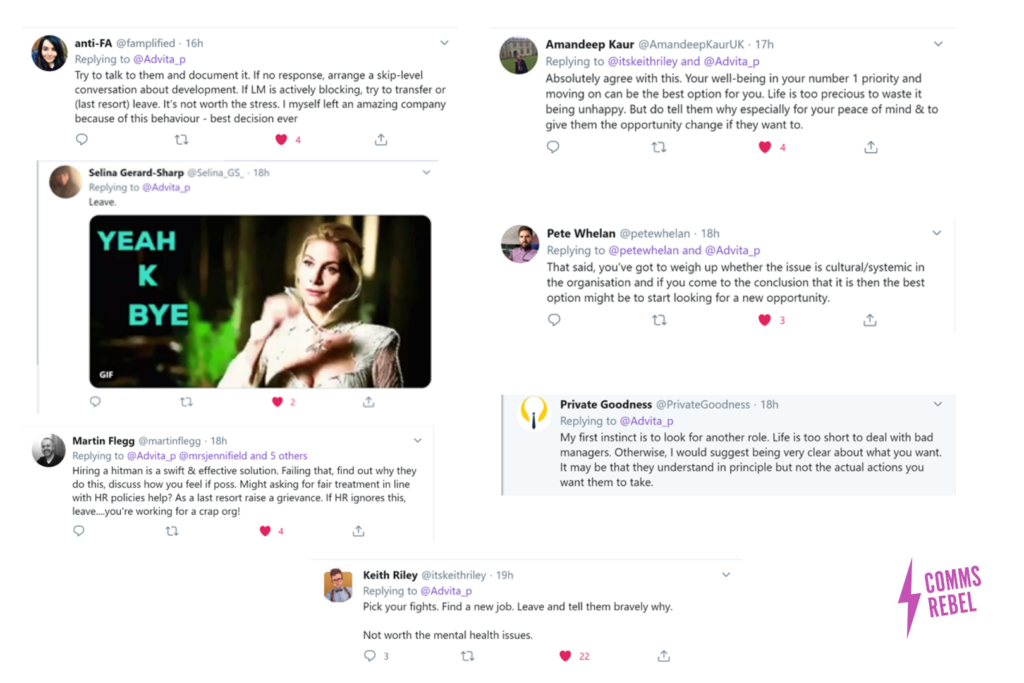Open the chevron menu on Keith Riley's tweet
The image size is (1024, 683).
tap(726, 575)
